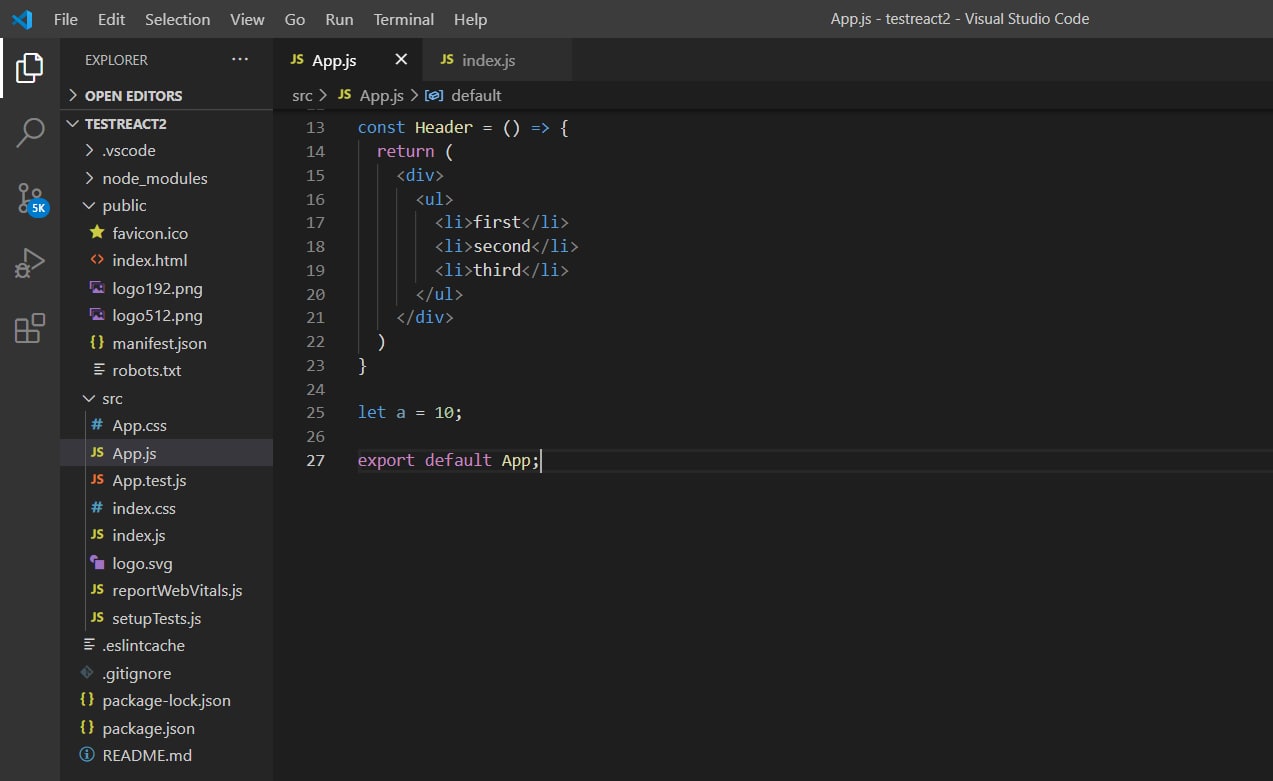Close the App.js editor tab

point(401,60)
